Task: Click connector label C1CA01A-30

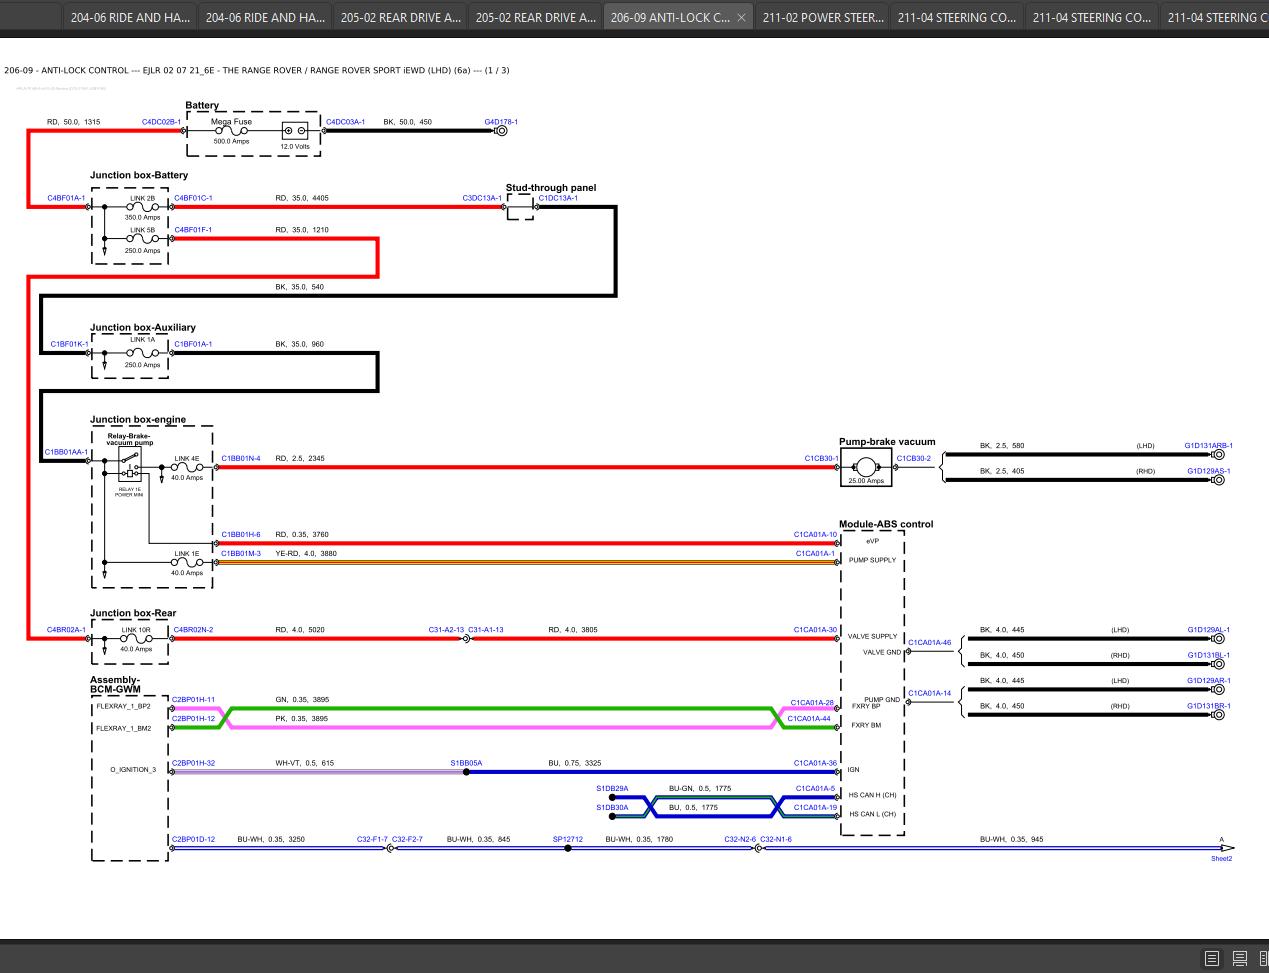Action: (x=815, y=630)
